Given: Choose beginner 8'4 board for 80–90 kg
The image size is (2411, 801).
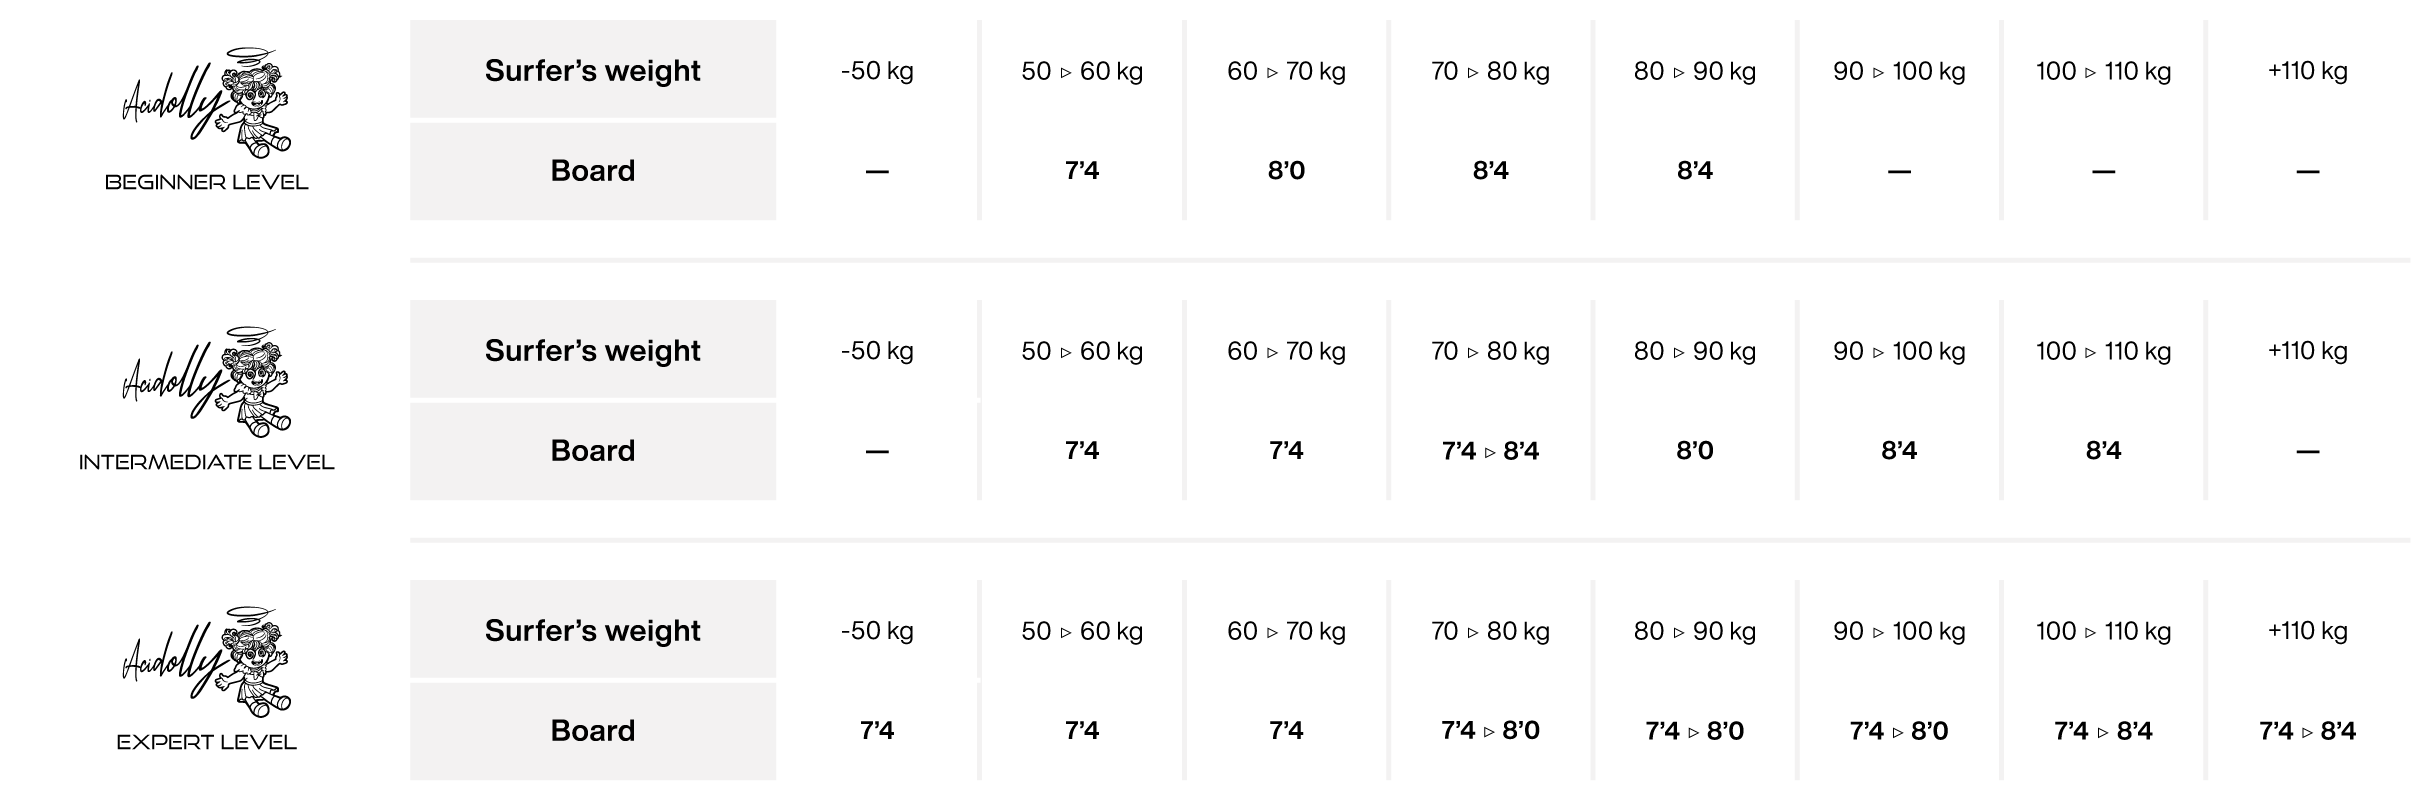Looking at the screenshot, I should pos(1695,171).
